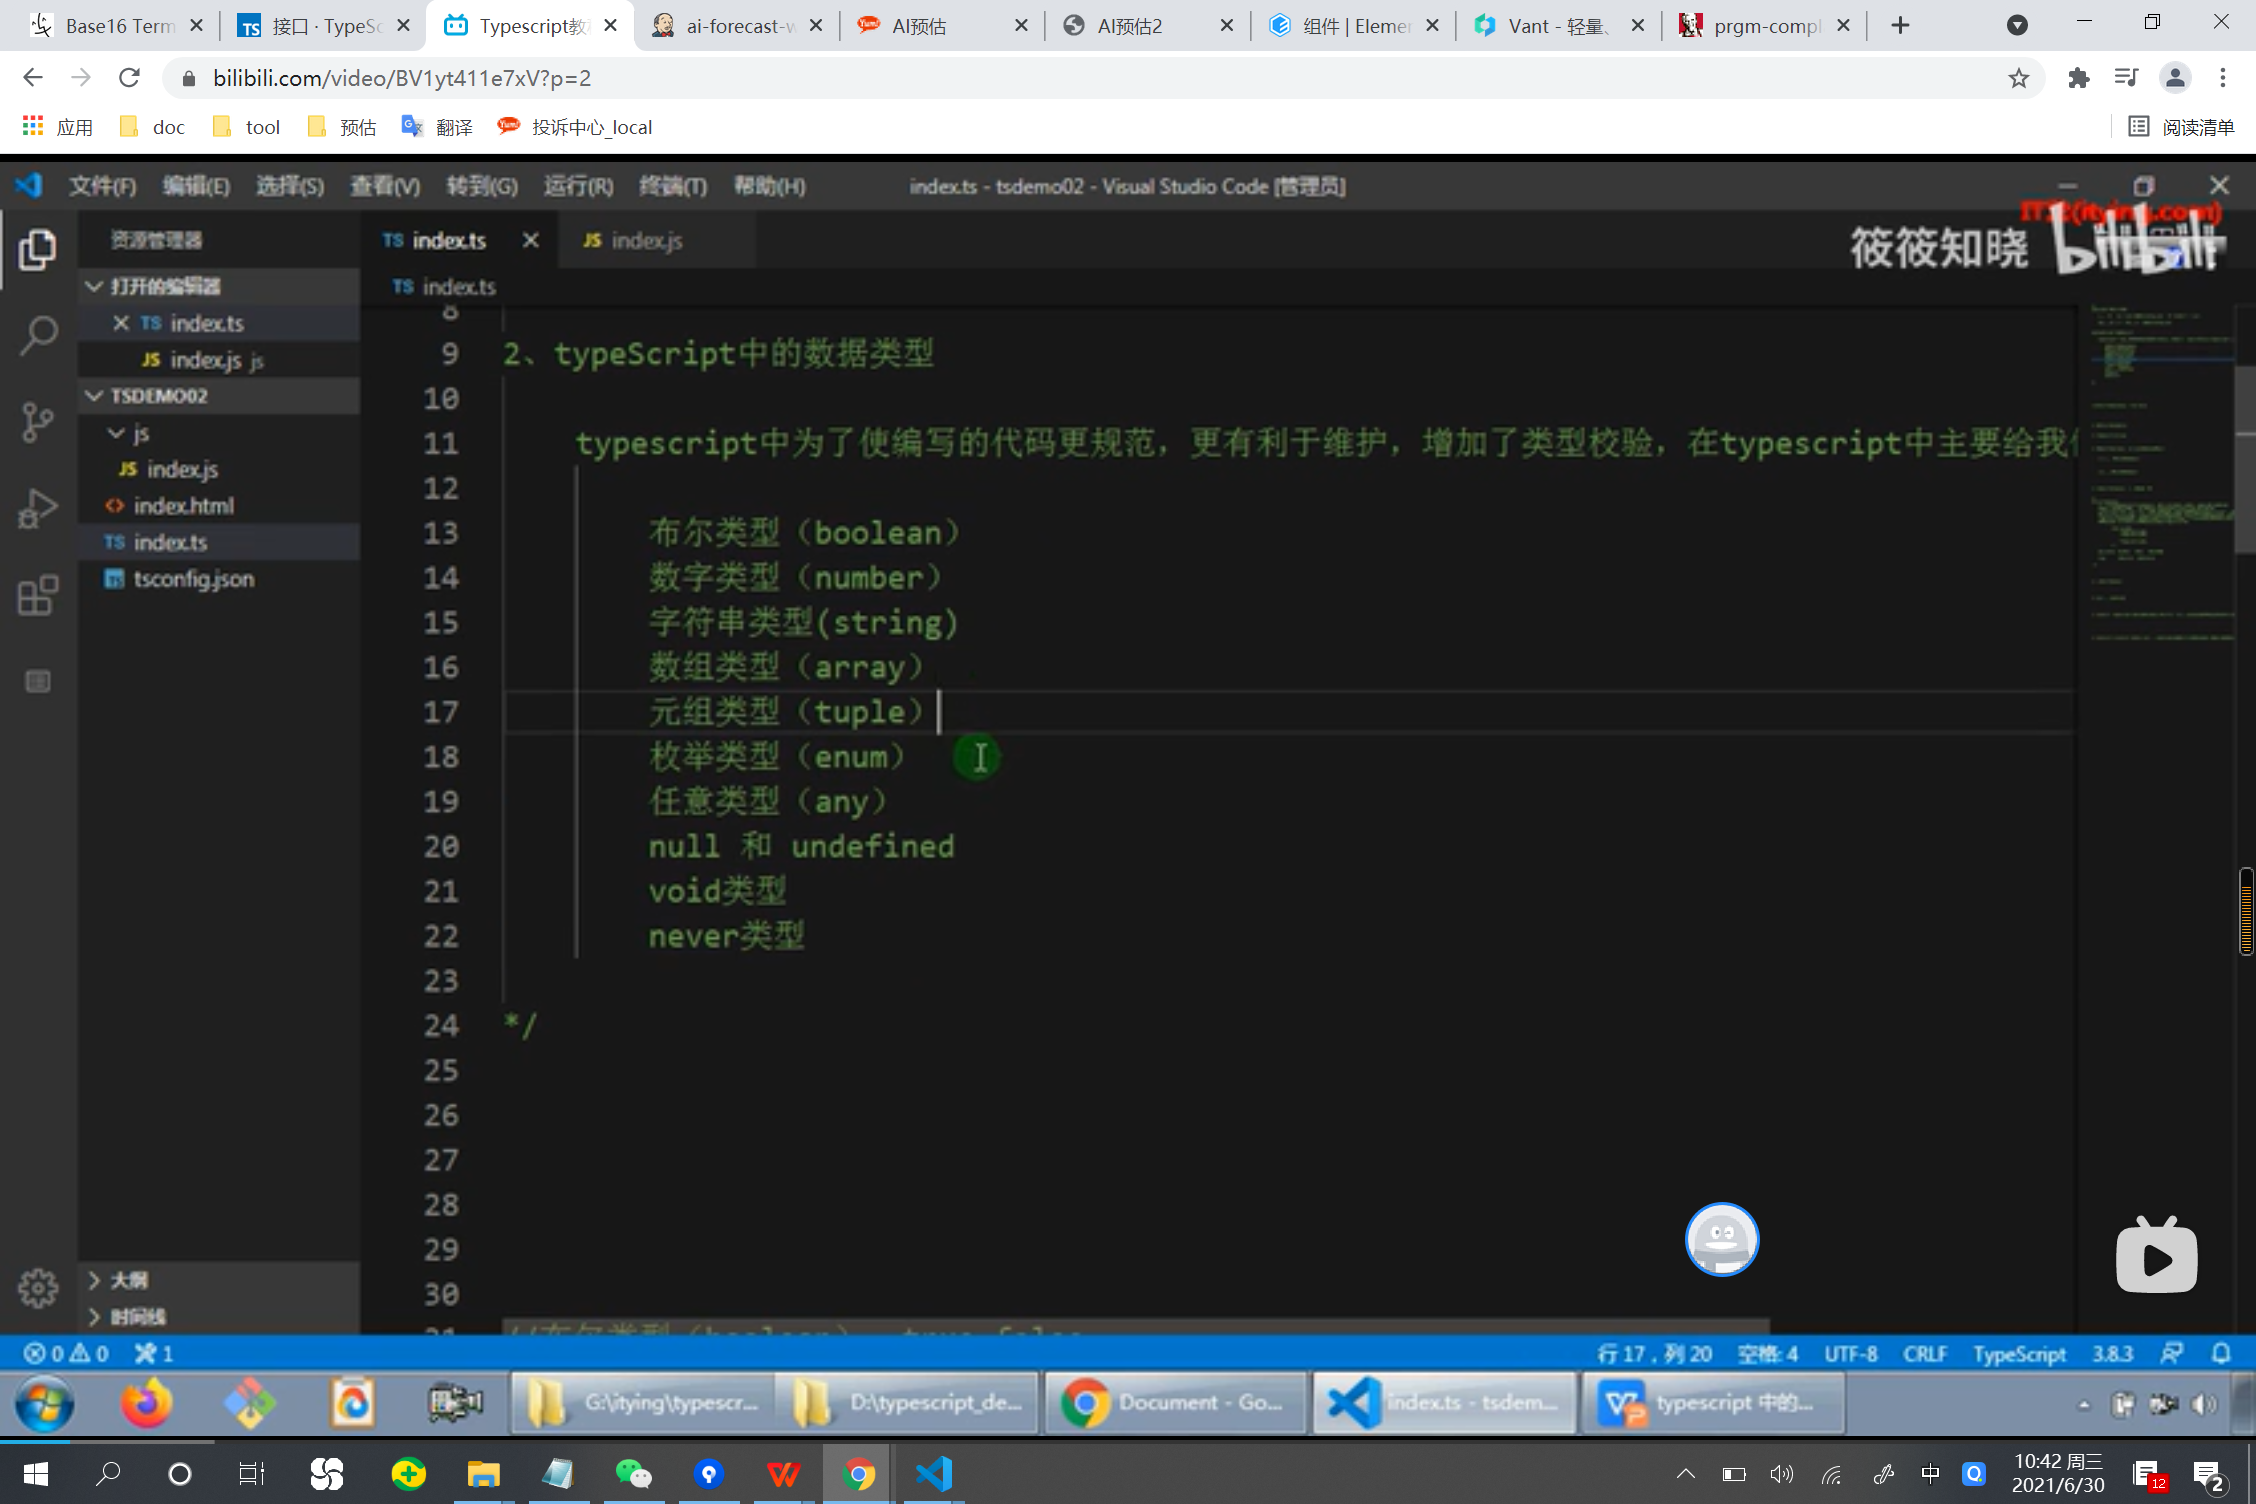Open the Search icon in the activity bar

pos(38,336)
